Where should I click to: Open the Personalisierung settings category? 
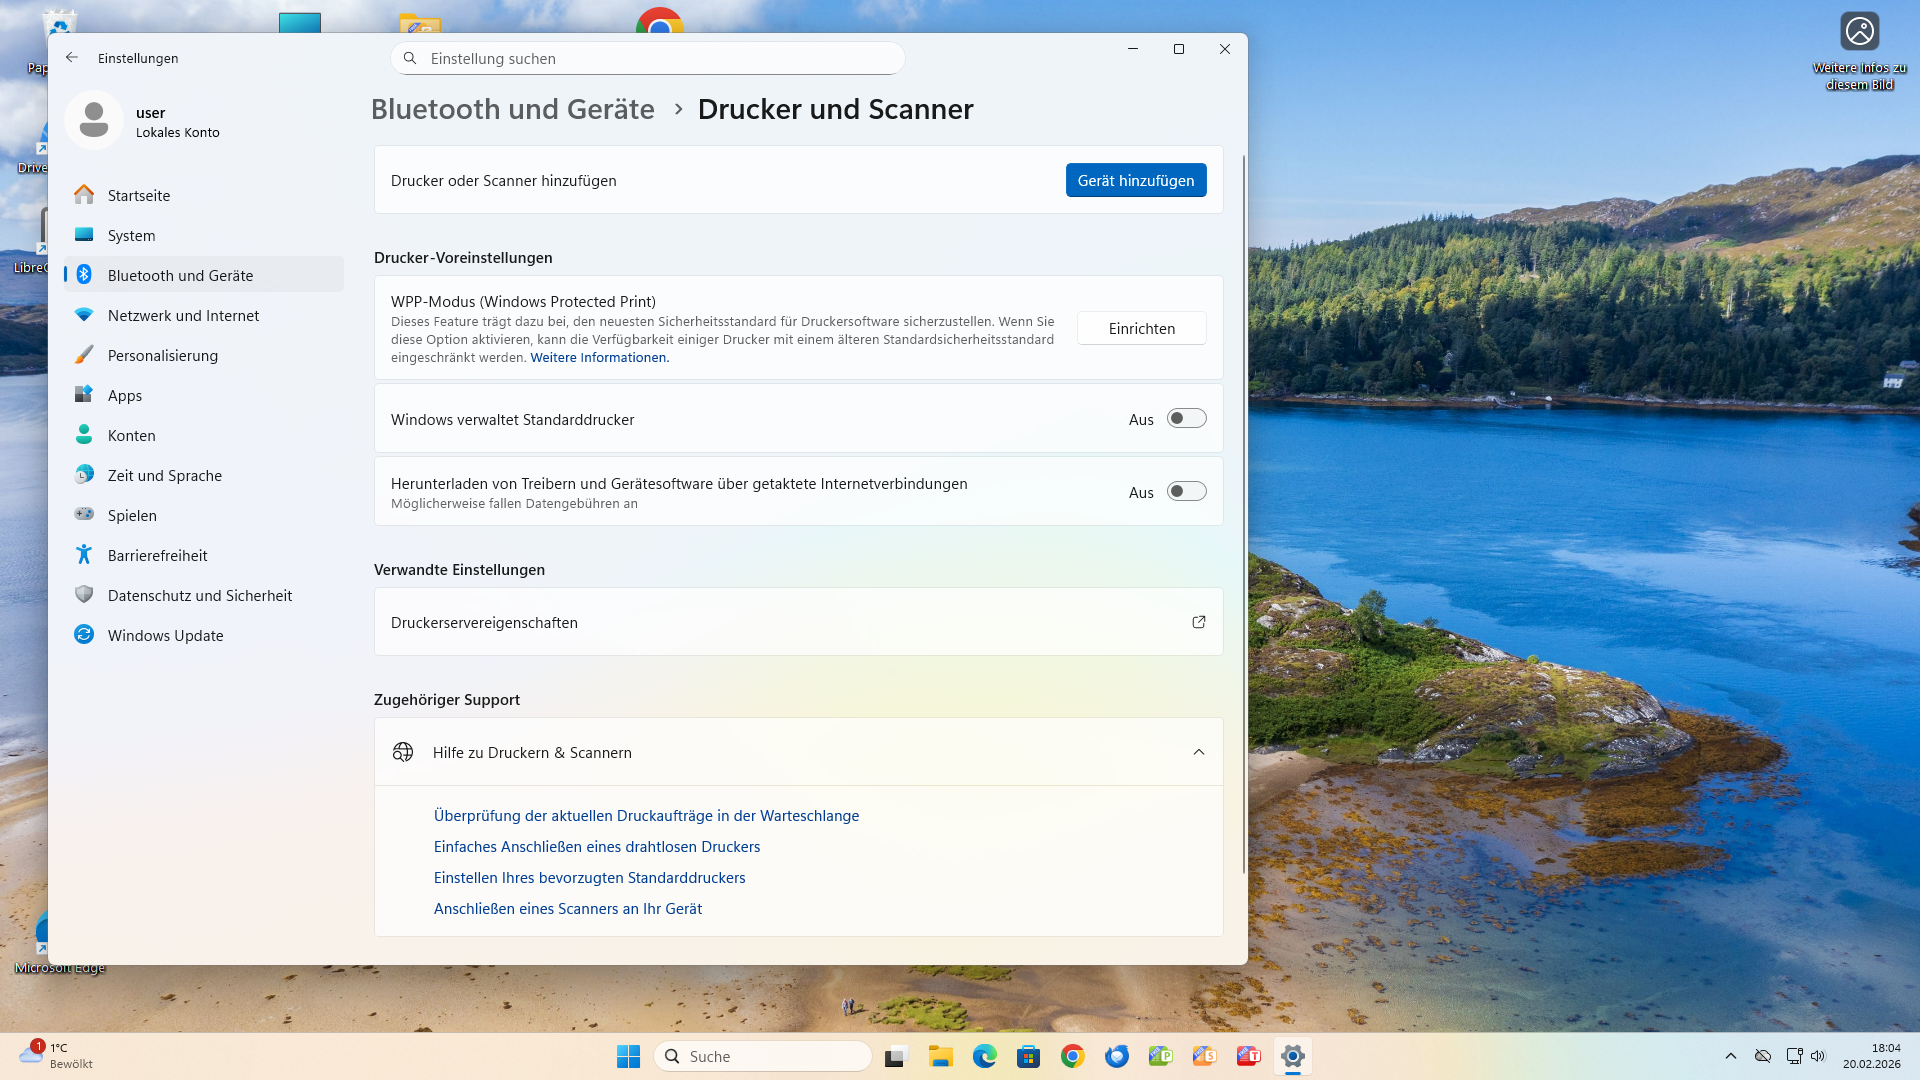pyautogui.click(x=162, y=355)
